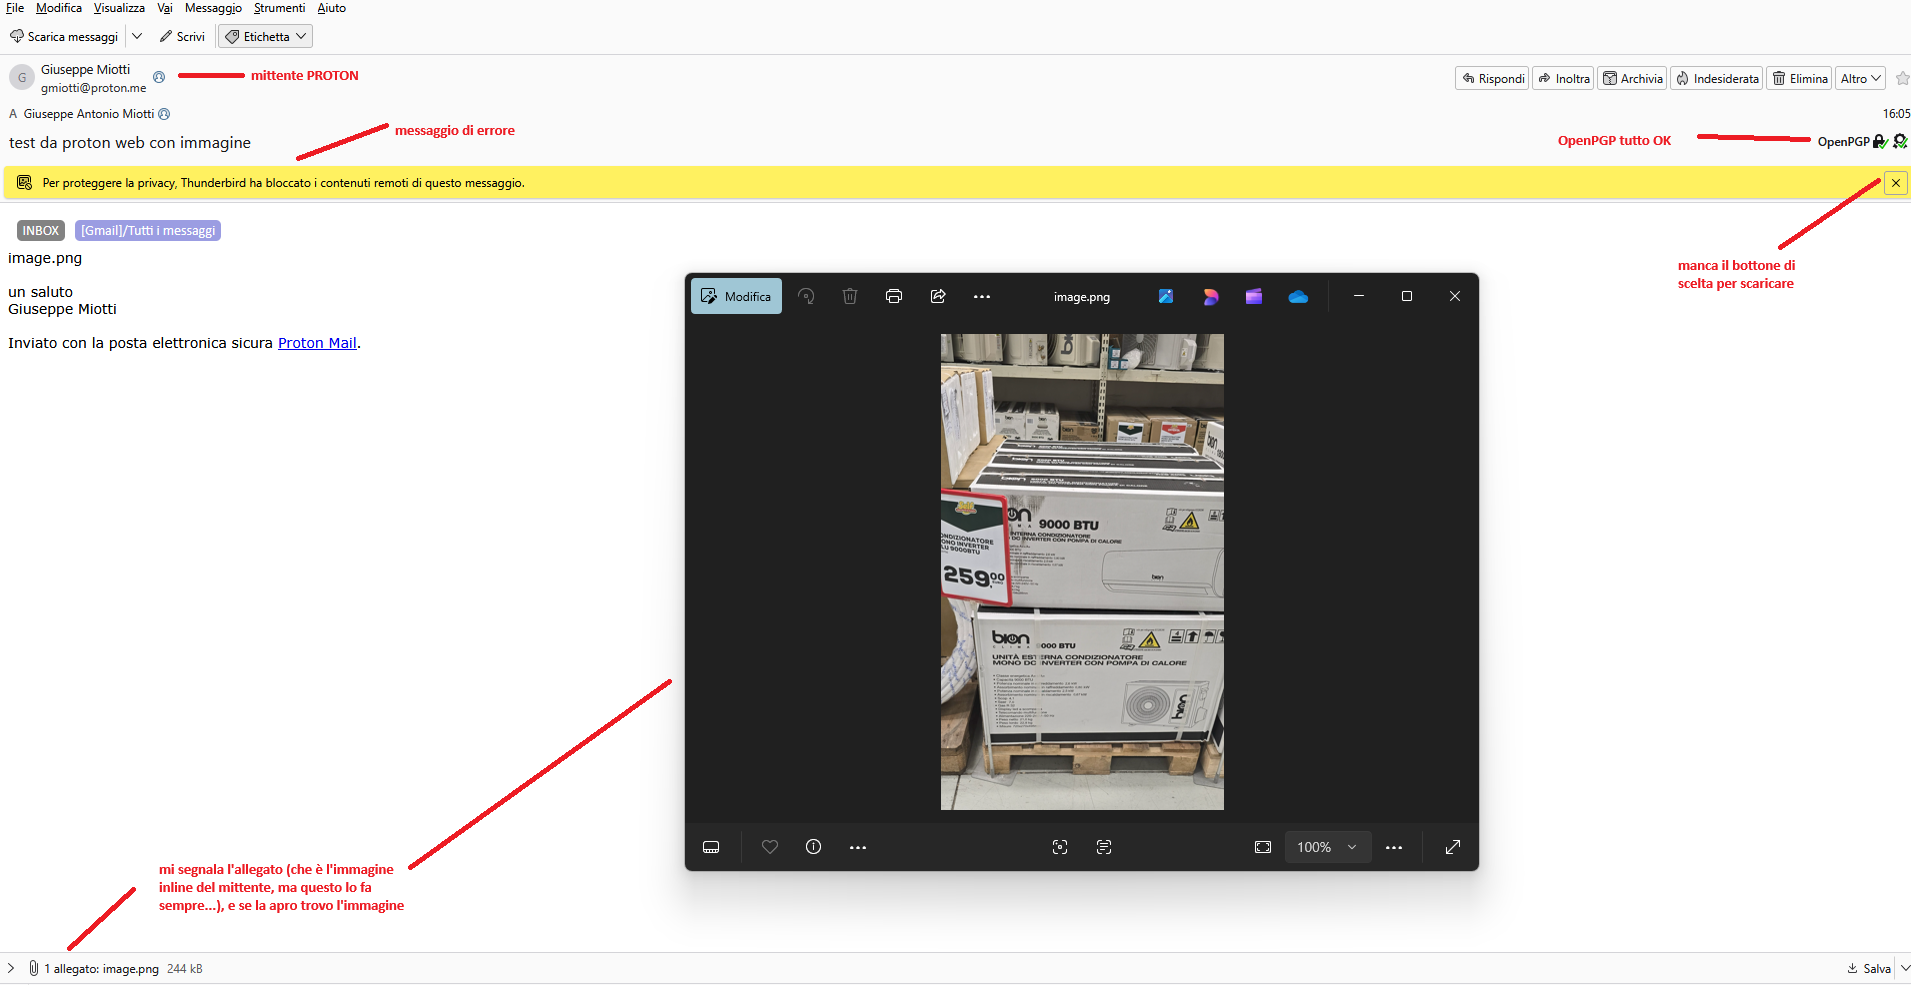The height and width of the screenshot is (985, 1911).
Task: Click Modifica in the photo viewer
Action: (736, 296)
